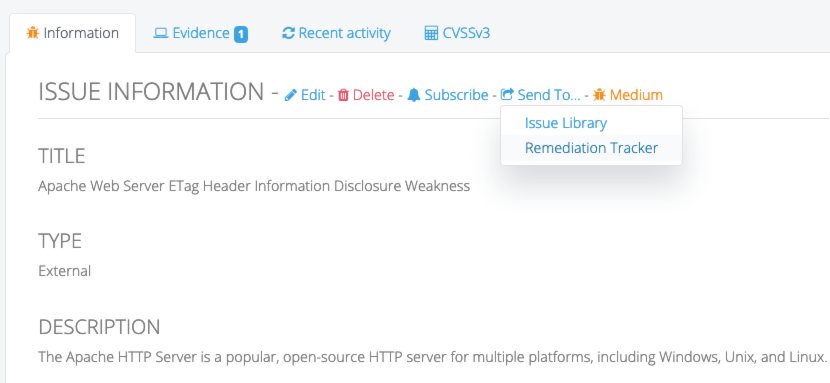Click the Evidence count badge showing 1
Screen dimensions: 830x383
[x=241, y=35]
